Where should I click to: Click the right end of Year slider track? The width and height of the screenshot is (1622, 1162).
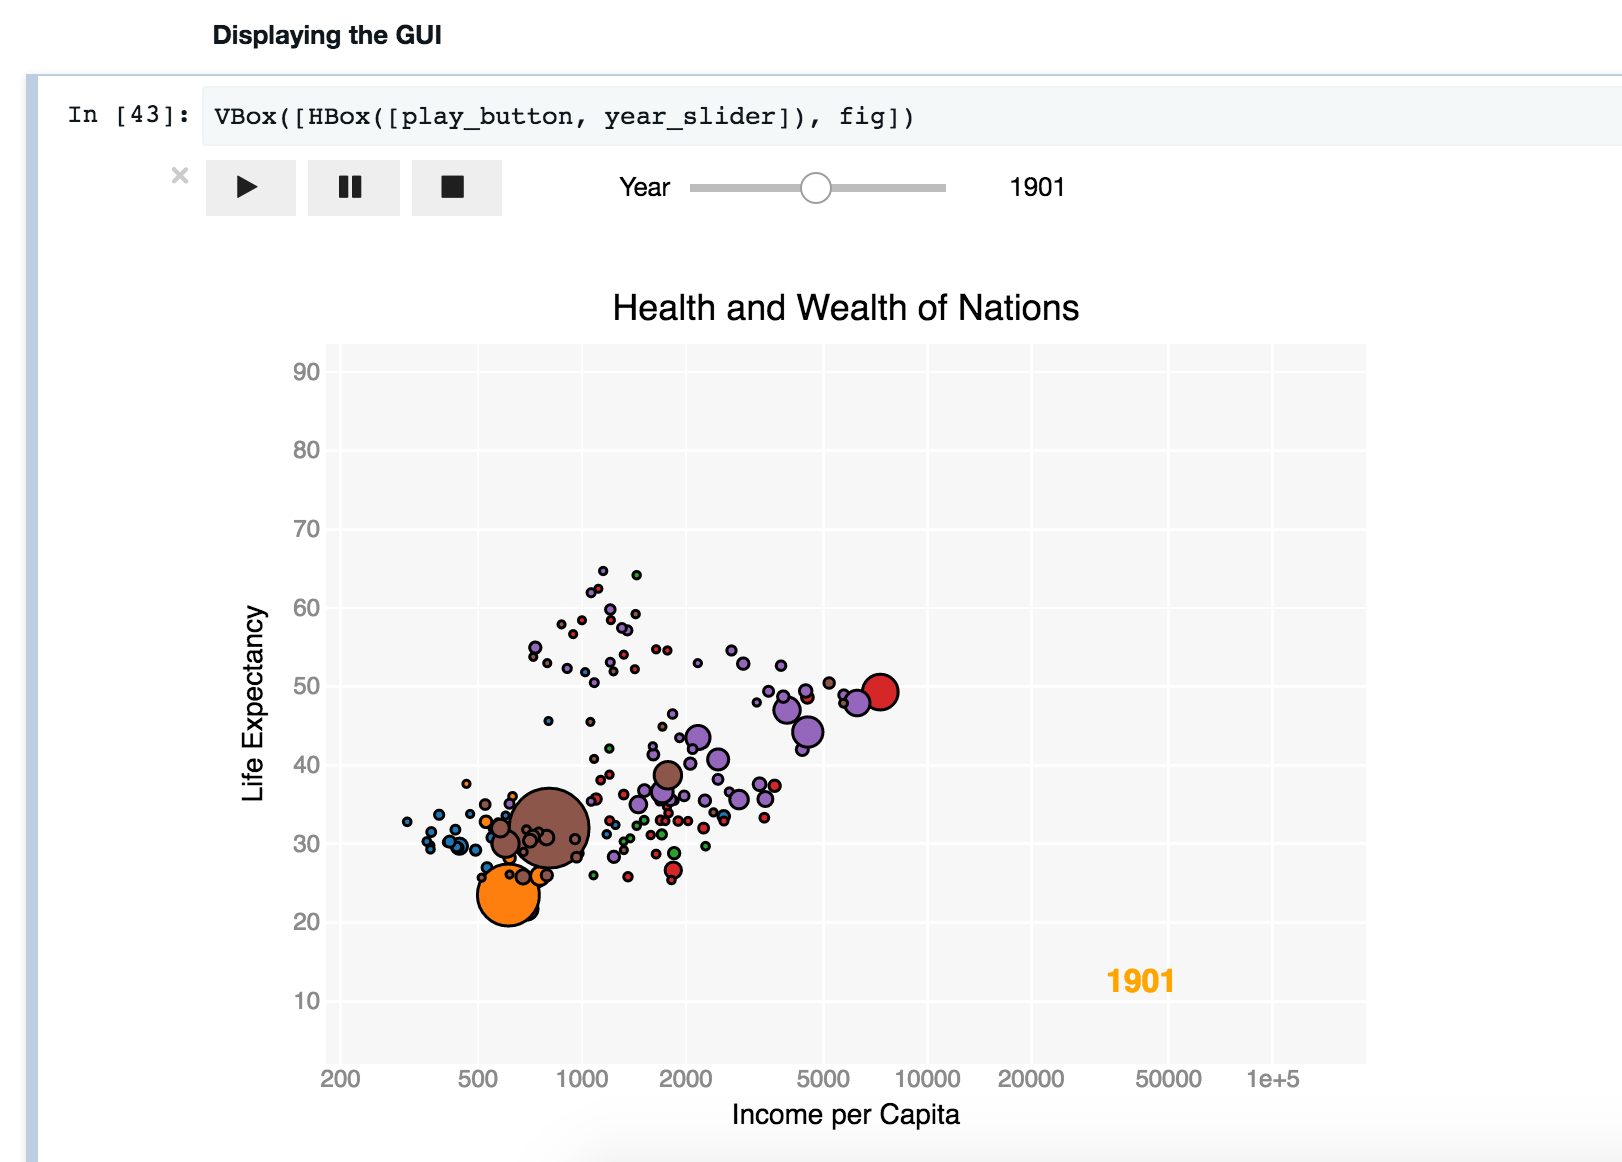(x=941, y=188)
